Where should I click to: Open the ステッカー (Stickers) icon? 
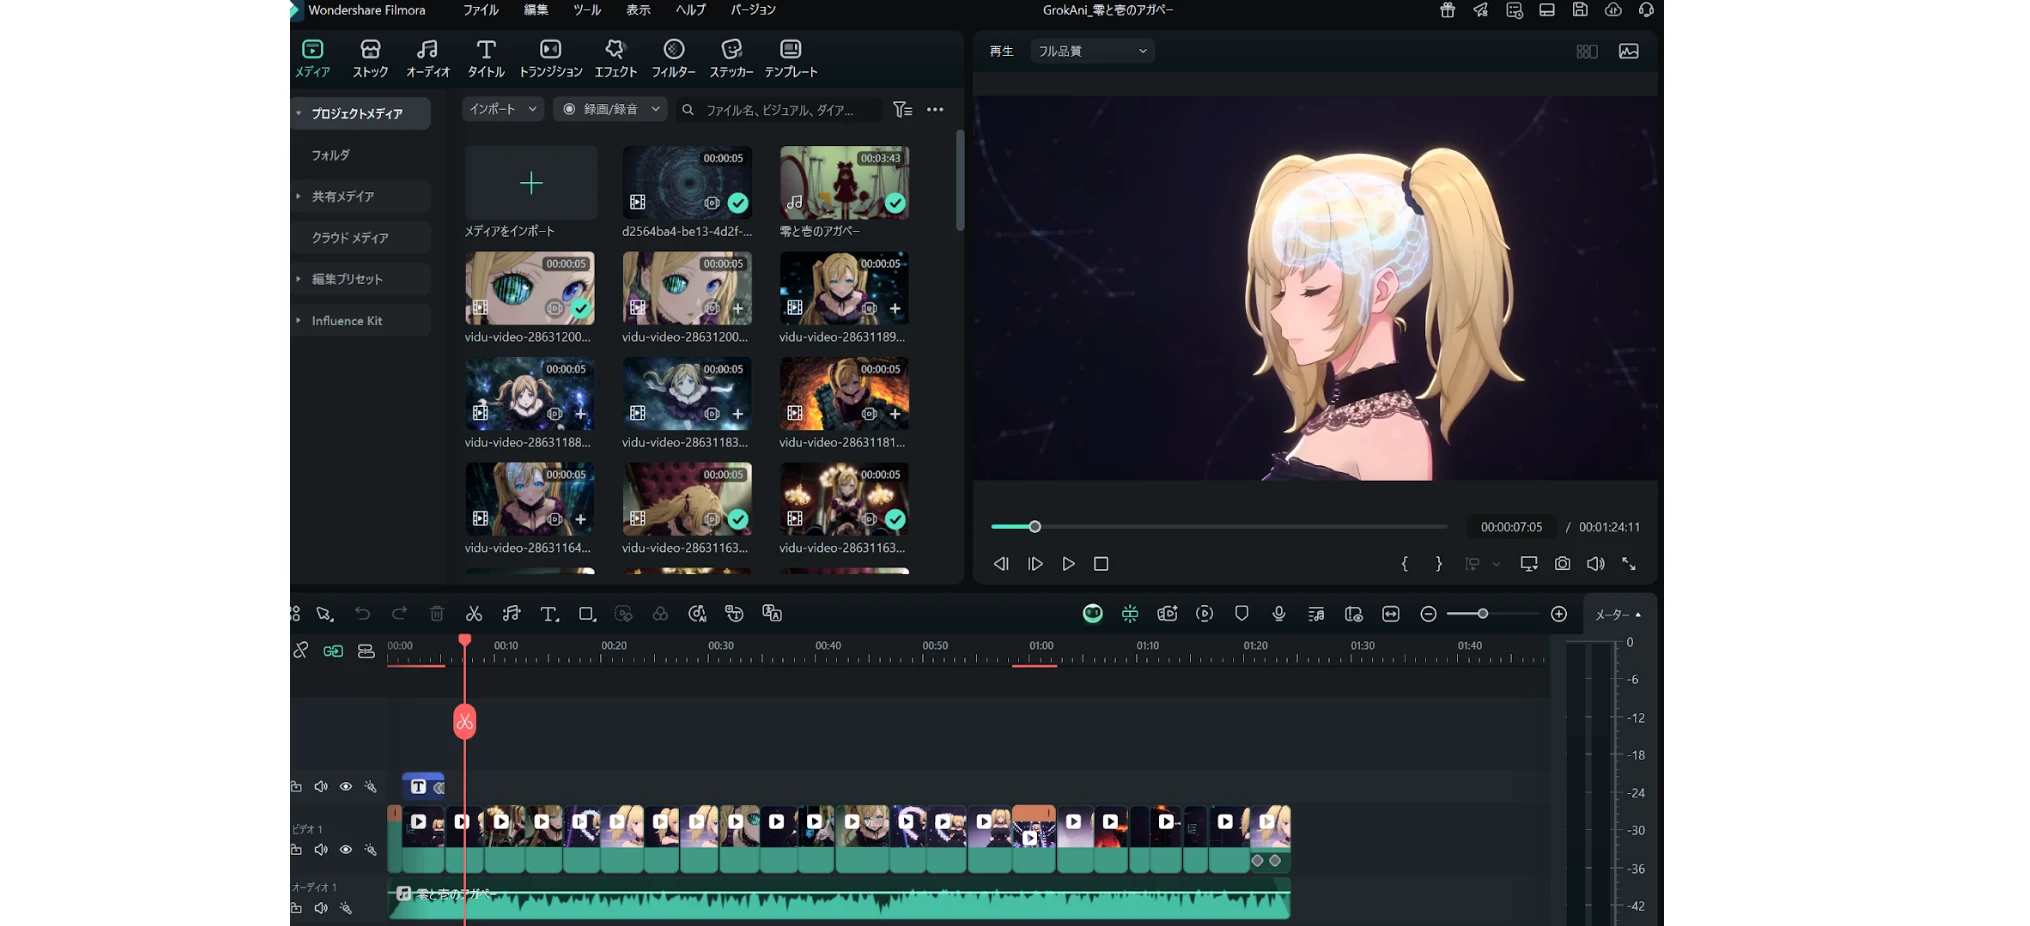(731, 58)
